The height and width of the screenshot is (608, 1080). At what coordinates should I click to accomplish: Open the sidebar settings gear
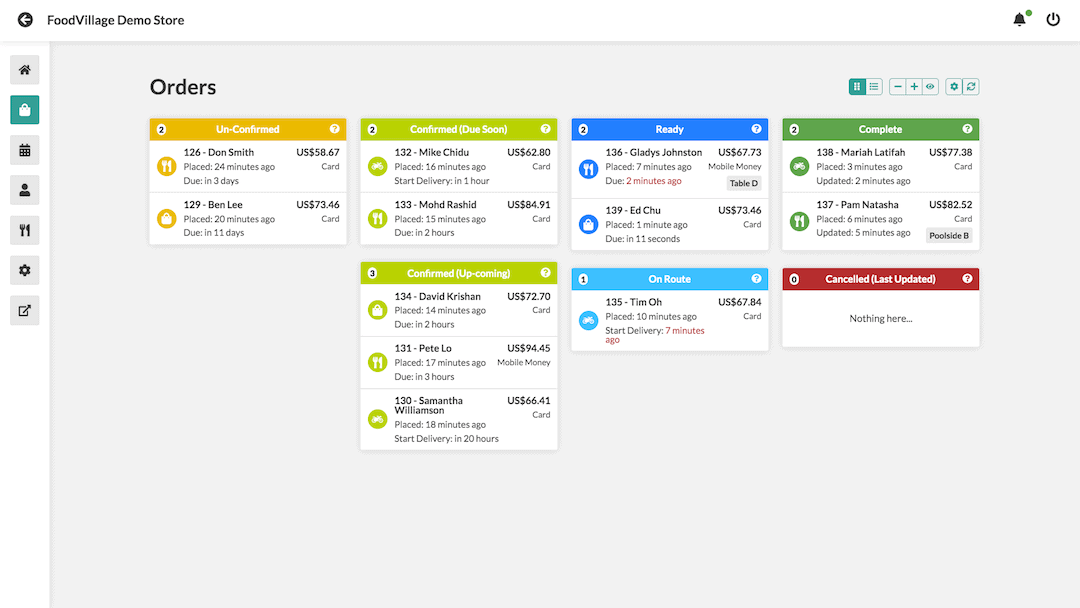coord(24,270)
